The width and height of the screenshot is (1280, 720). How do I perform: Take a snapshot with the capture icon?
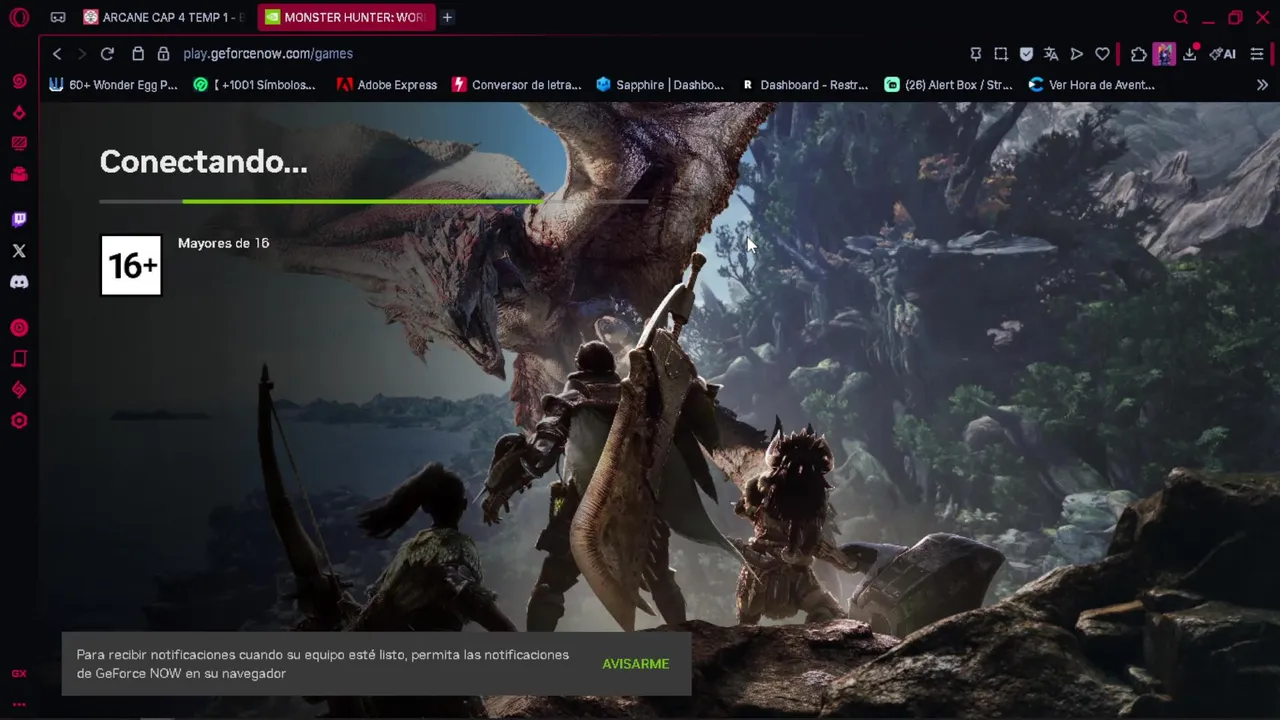click(1001, 54)
